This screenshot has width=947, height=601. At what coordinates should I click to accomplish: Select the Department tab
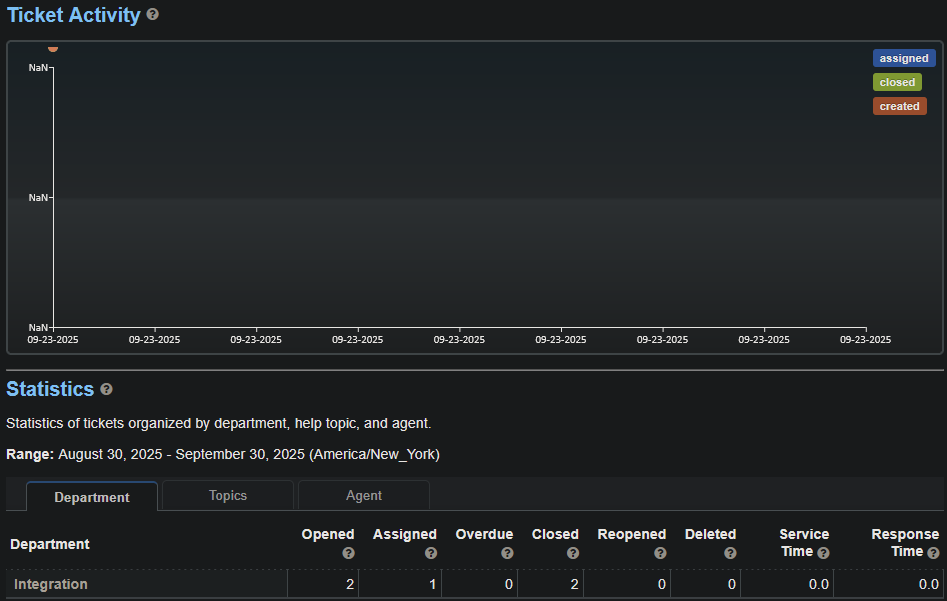coord(92,497)
